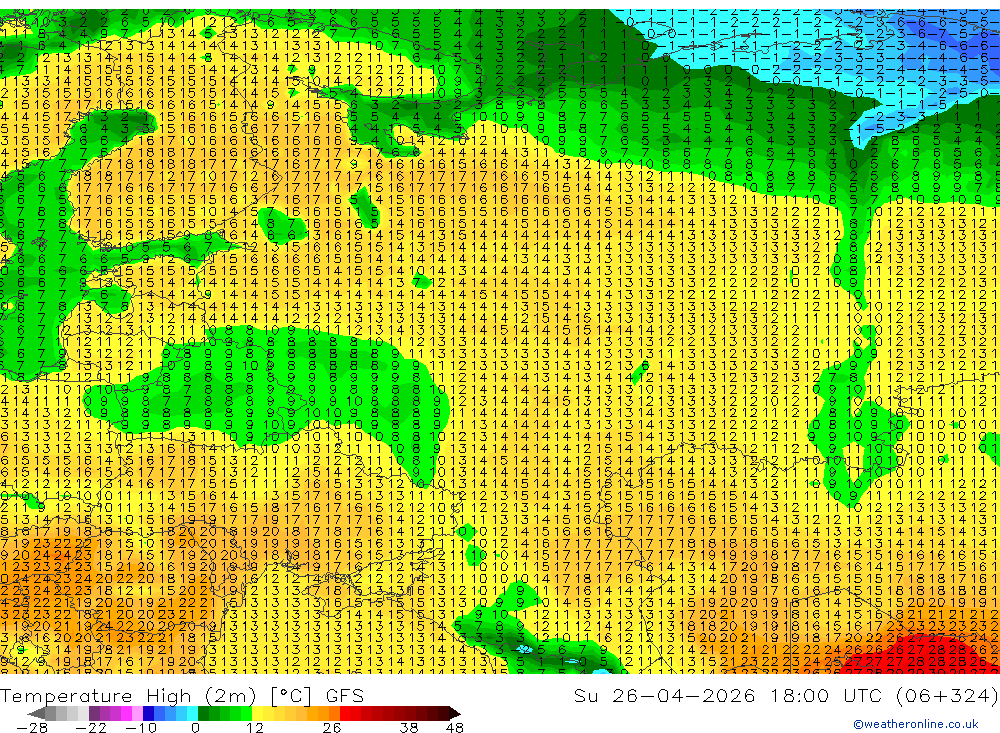Pick the yellow legend swatch at 12
Image resolution: width=1000 pixels, height=733 pixels.
coord(258,714)
